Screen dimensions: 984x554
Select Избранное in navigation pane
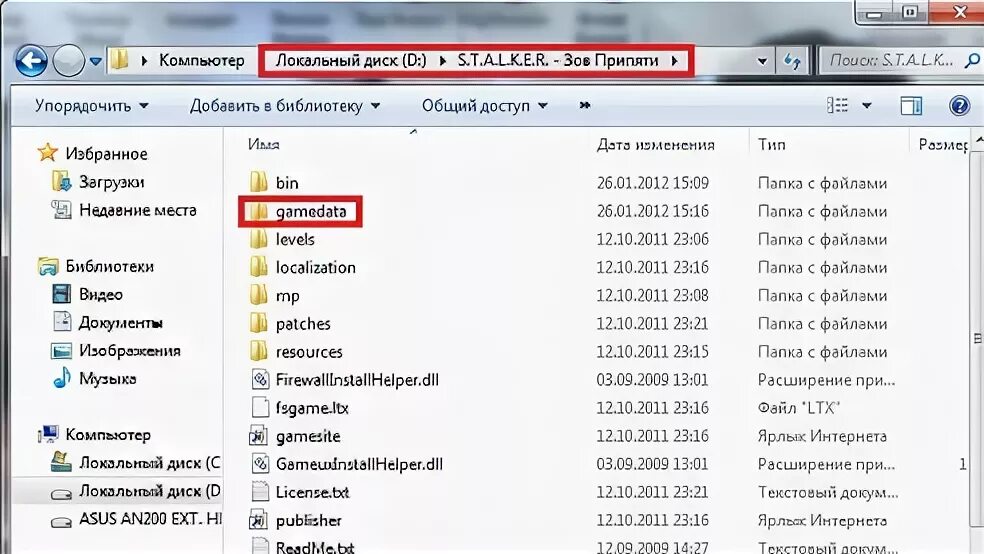(x=106, y=154)
